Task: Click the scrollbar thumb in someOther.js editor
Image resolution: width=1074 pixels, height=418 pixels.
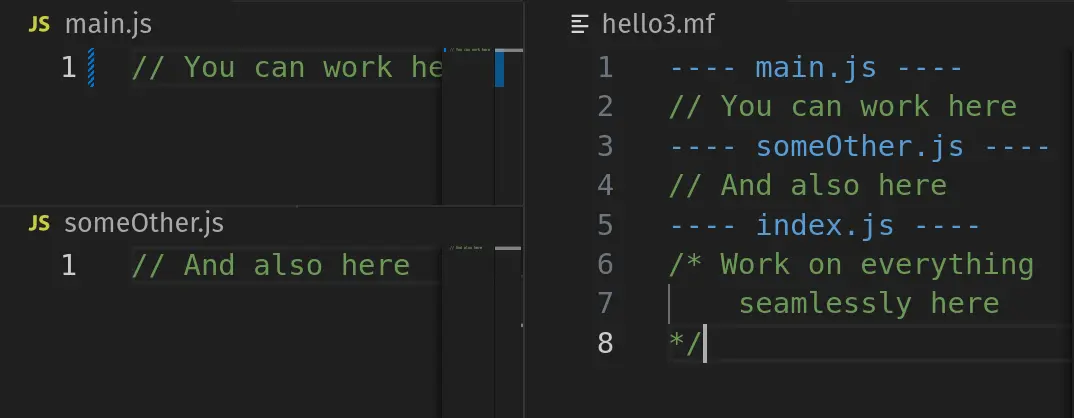Action: click(508, 248)
